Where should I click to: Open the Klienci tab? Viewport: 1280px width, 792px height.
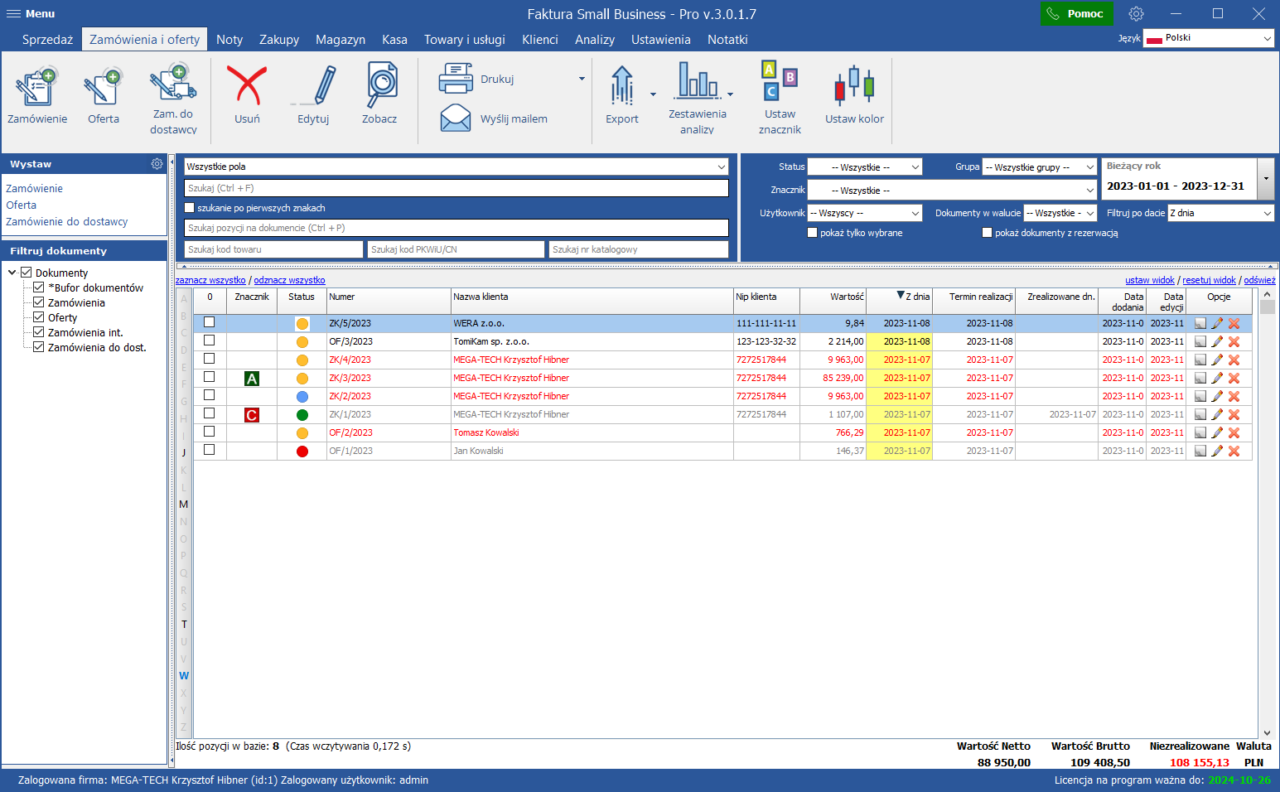tap(540, 40)
